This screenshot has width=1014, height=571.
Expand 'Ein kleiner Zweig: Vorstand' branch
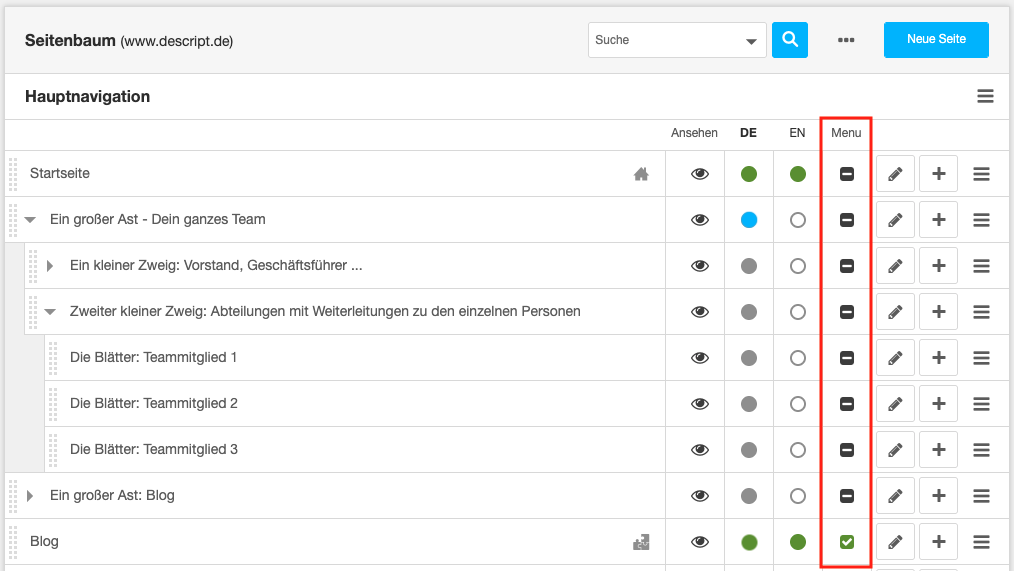coord(50,266)
